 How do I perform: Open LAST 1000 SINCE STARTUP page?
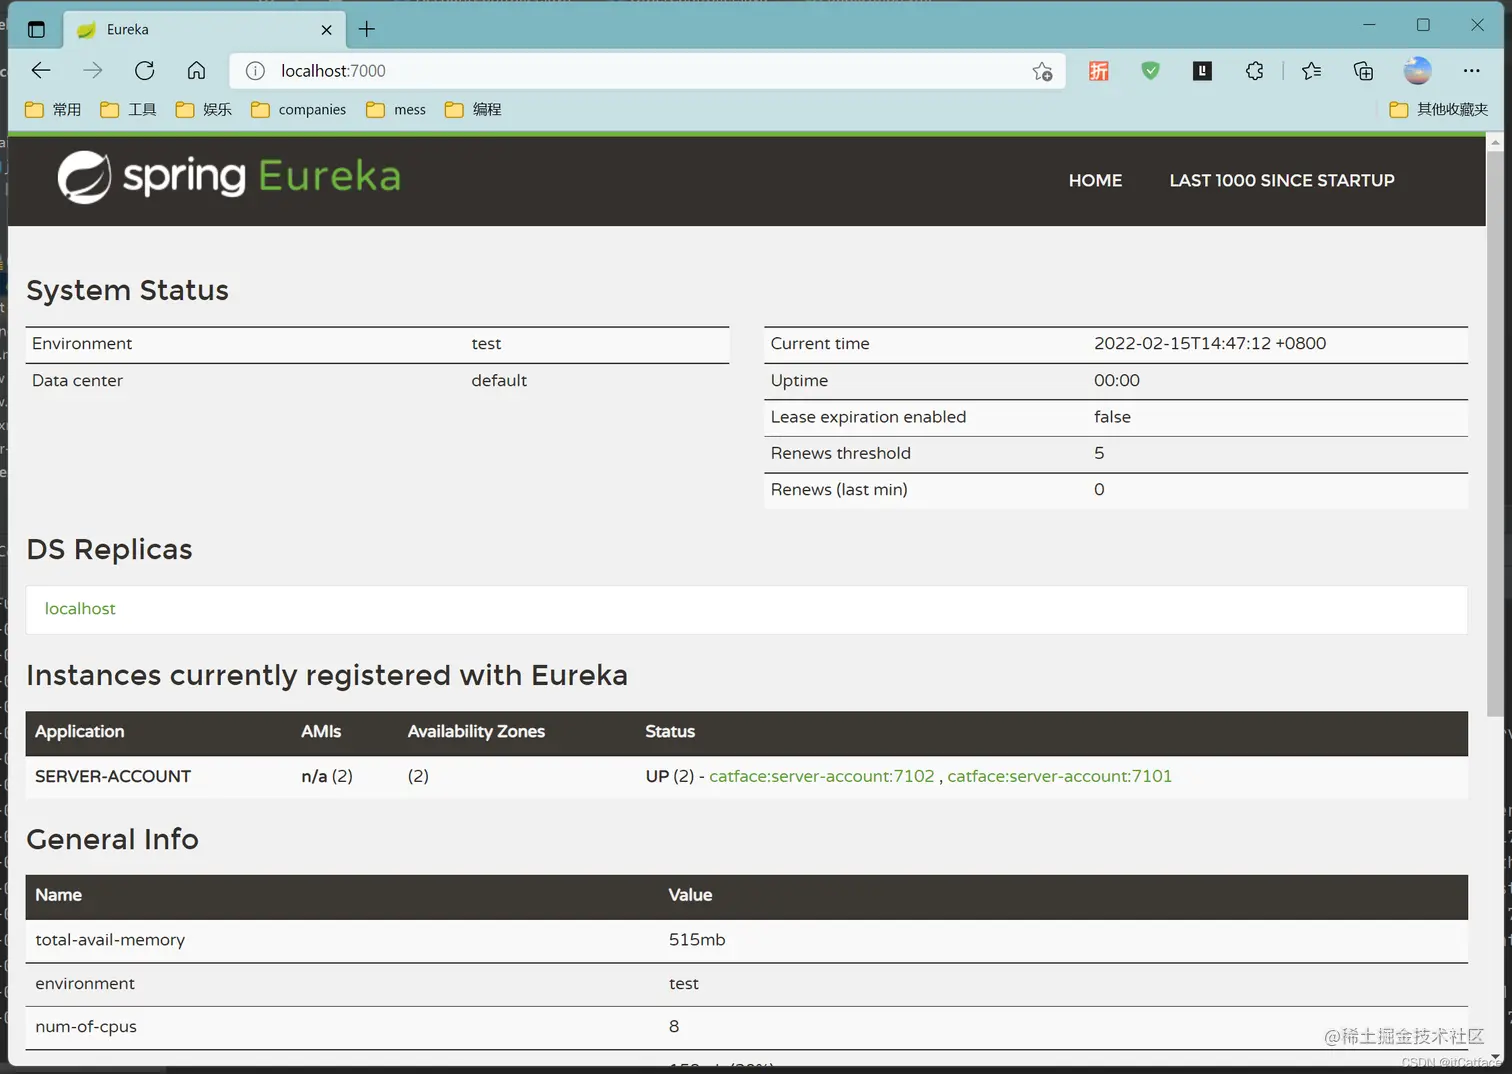(1282, 180)
